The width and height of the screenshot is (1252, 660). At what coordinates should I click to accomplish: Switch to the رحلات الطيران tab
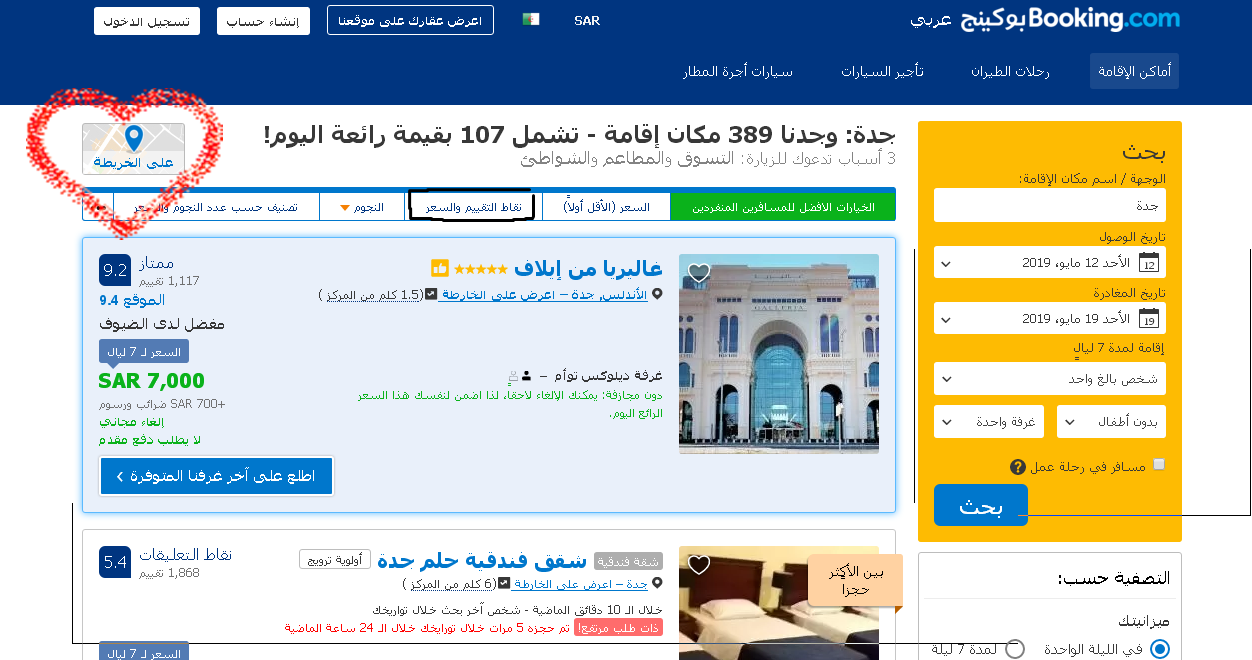click(x=1011, y=70)
